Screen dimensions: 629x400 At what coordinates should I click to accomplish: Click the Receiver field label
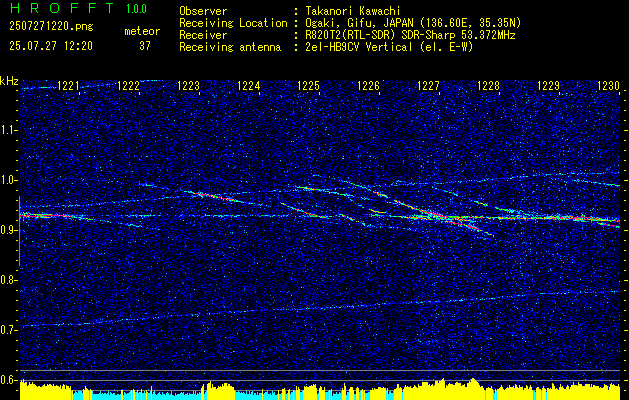(203, 35)
